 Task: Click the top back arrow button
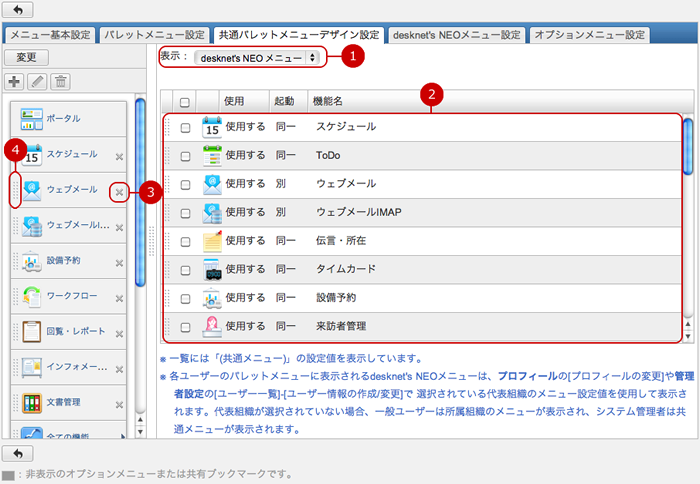point(18,9)
